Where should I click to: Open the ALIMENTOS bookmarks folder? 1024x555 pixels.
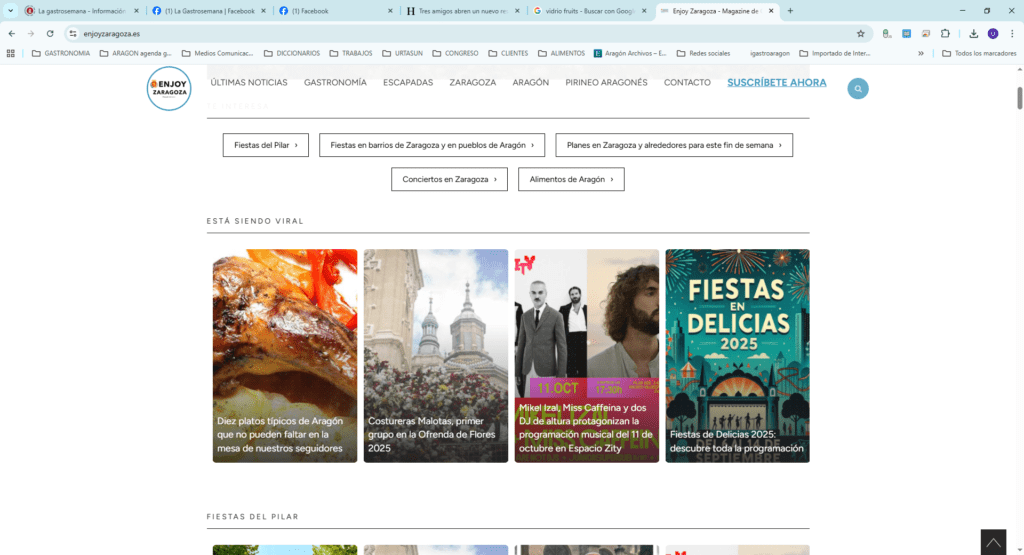tap(562, 53)
